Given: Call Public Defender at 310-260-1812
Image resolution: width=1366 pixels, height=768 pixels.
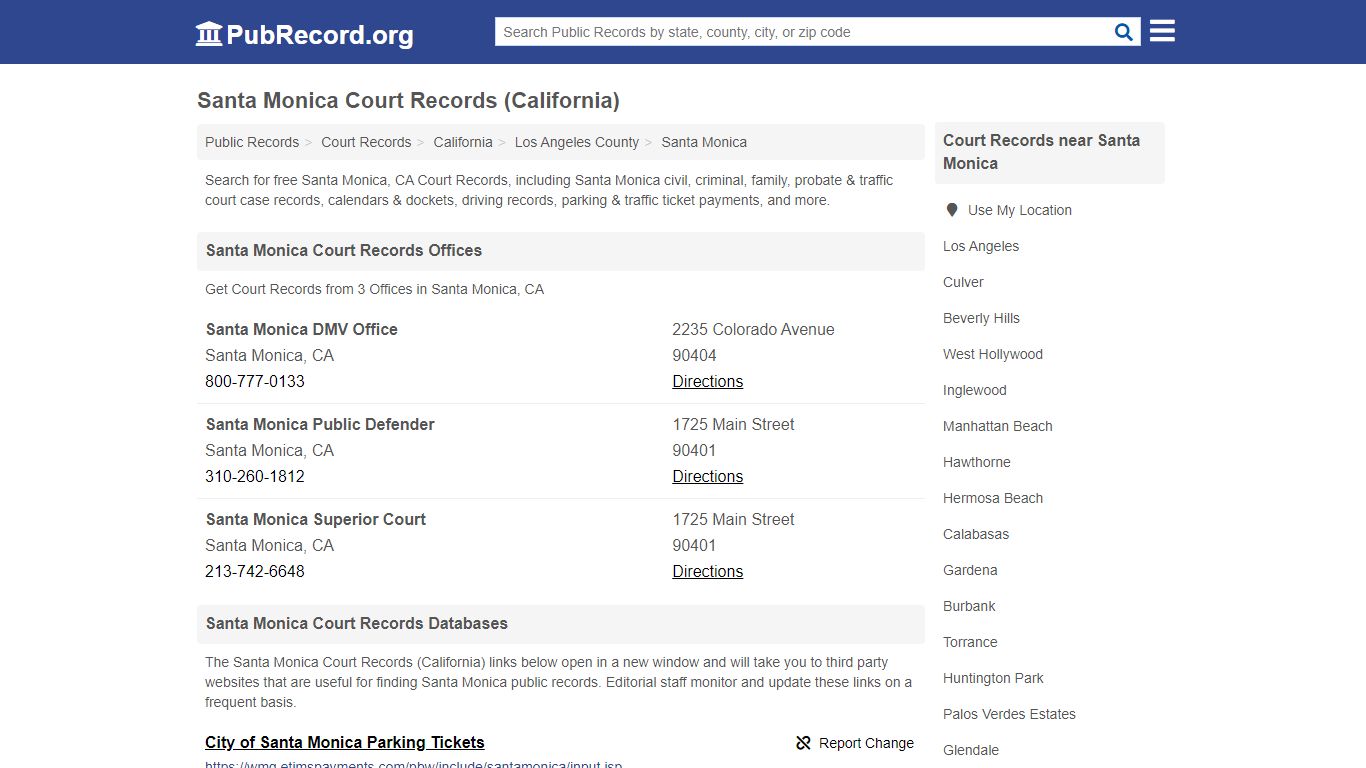Looking at the screenshot, I should (x=255, y=476).
